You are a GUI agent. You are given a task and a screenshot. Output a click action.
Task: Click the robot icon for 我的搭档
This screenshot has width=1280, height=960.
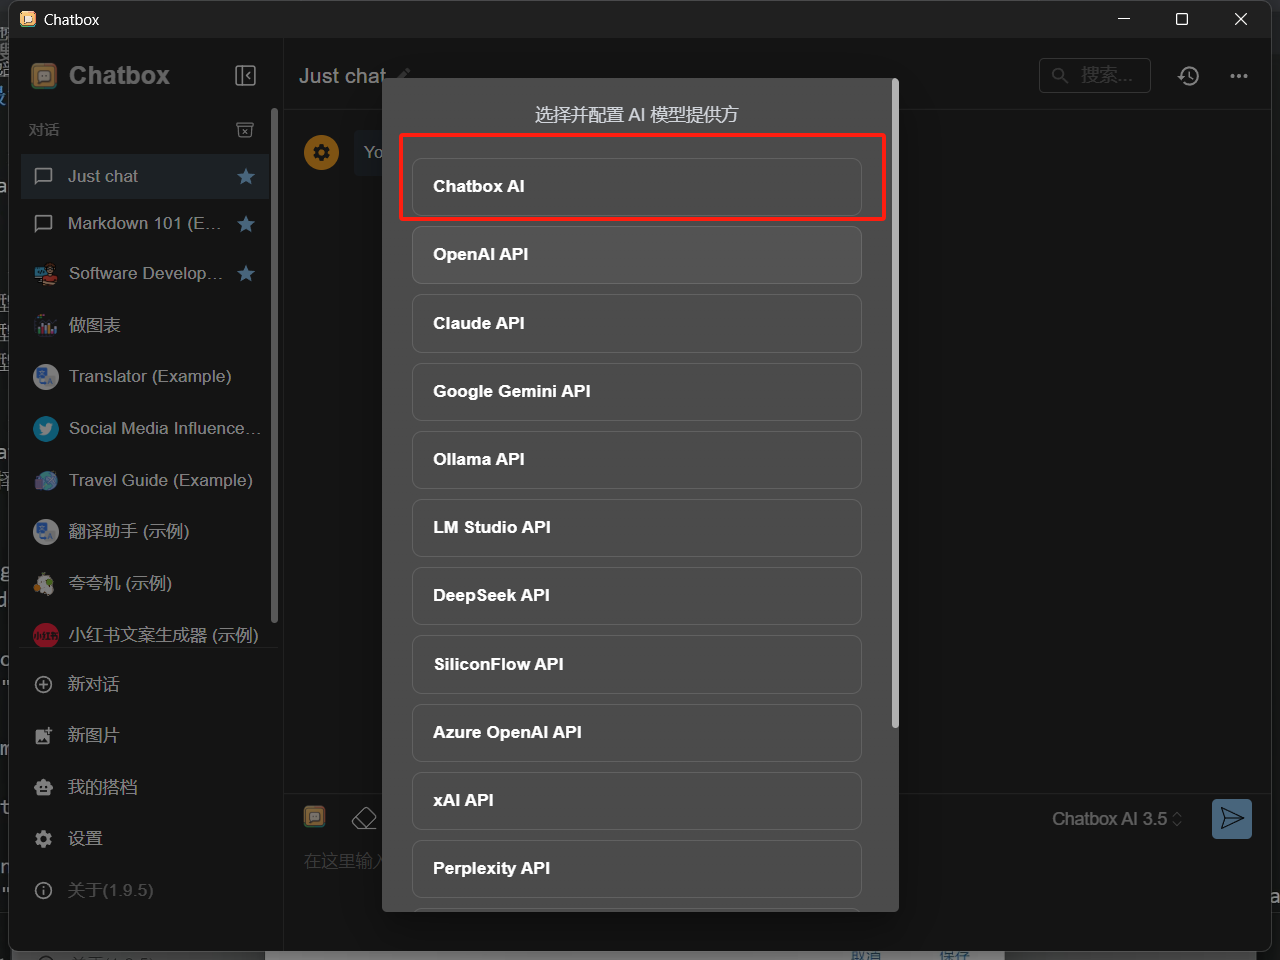click(x=43, y=788)
